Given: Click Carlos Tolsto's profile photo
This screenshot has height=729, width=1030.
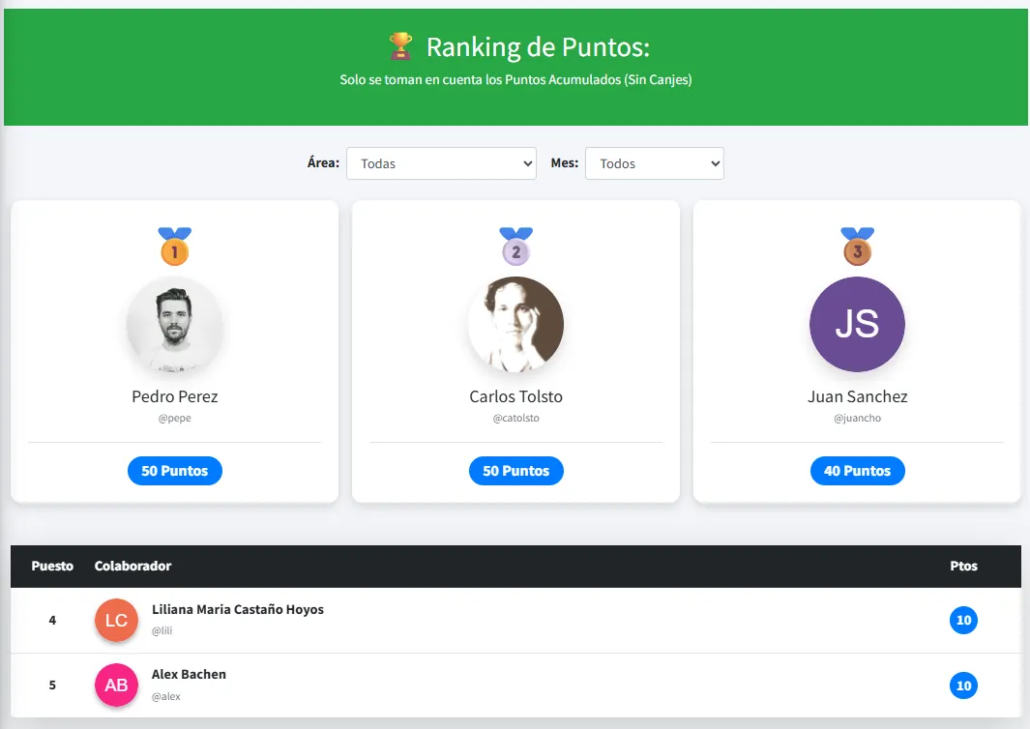Looking at the screenshot, I should point(516,325).
